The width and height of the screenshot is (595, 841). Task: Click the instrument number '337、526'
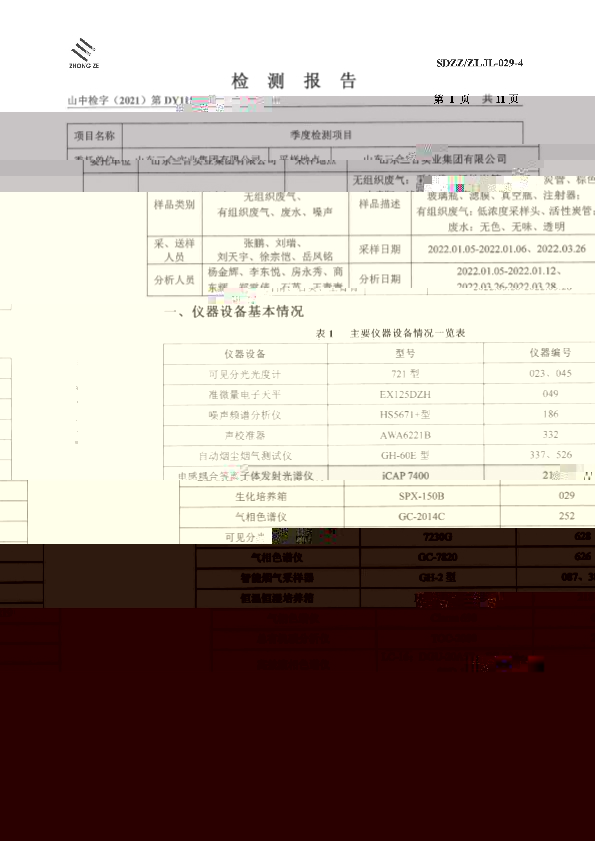pos(550,455)
